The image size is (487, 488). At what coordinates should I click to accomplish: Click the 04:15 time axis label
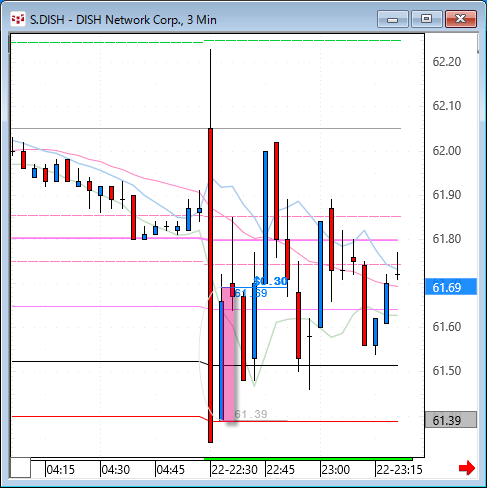point(60,470)
